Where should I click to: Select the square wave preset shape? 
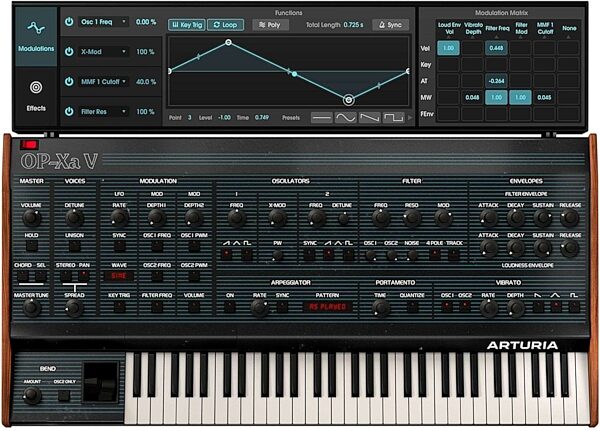394,118
